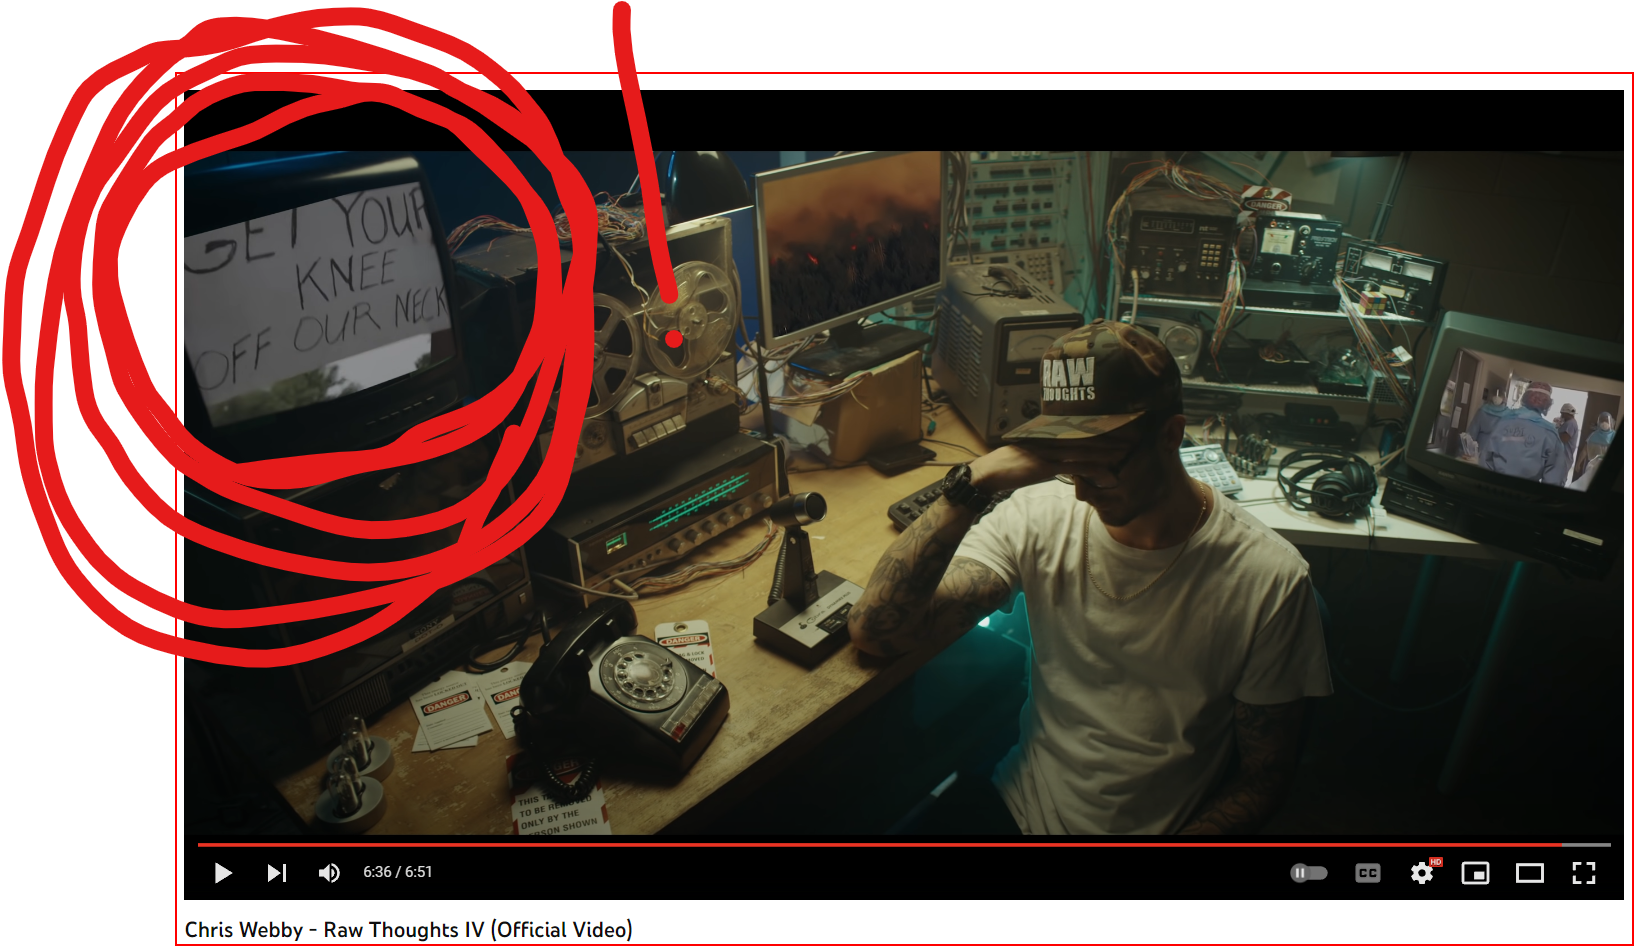
Task: Skip to the next video
Action: tap(277, 873)
